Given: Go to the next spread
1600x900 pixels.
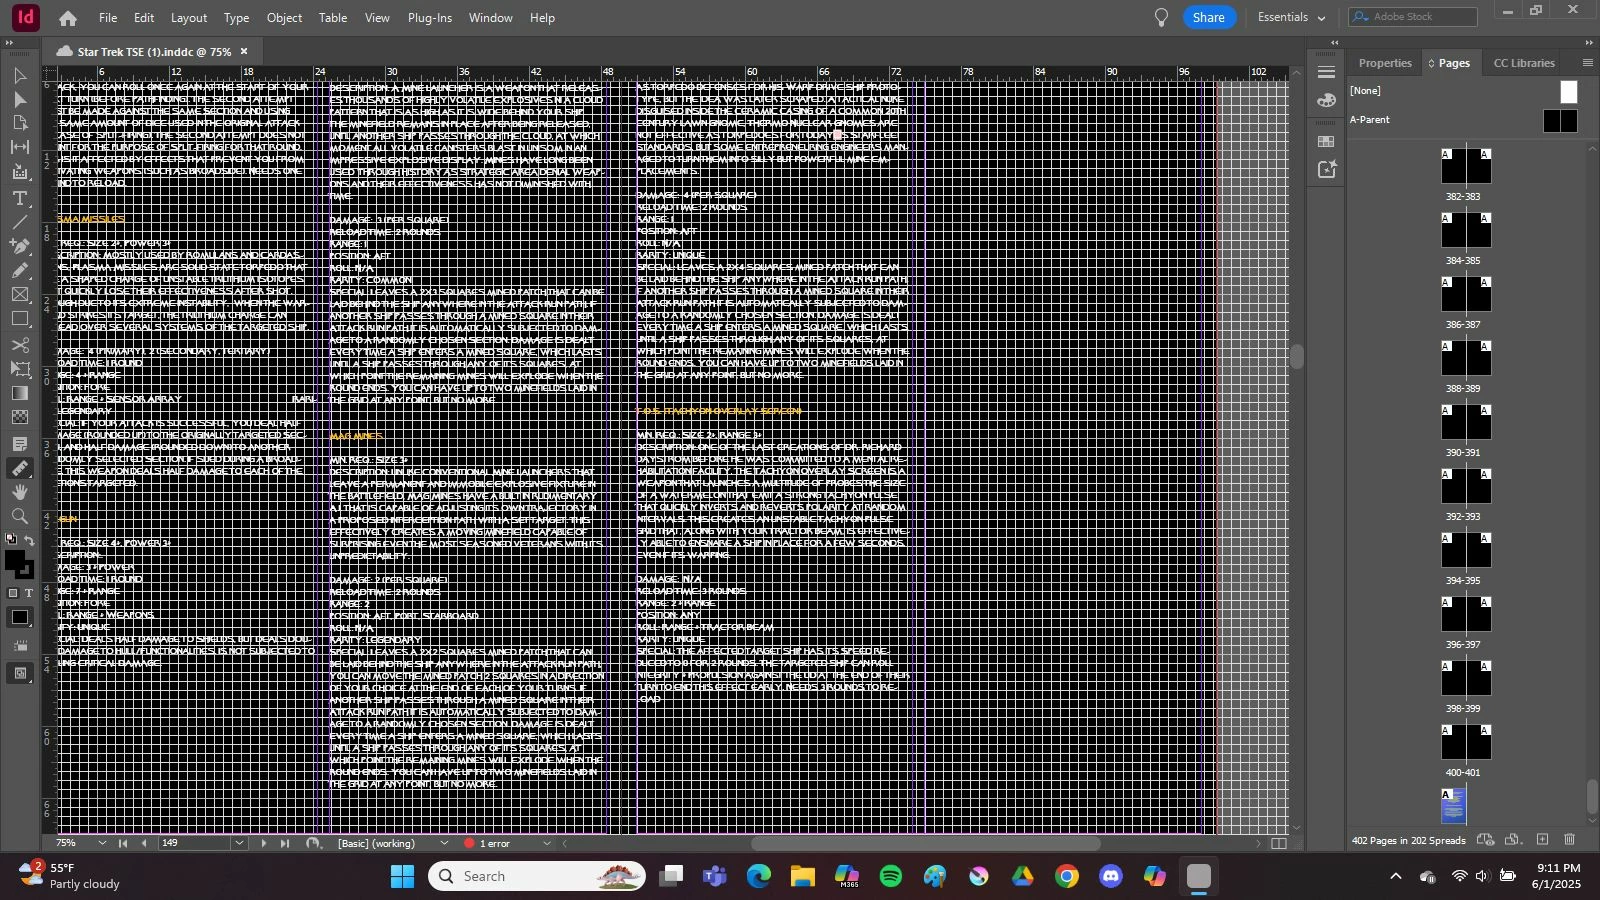Looking at the screenshot, I should coord(264,843).
